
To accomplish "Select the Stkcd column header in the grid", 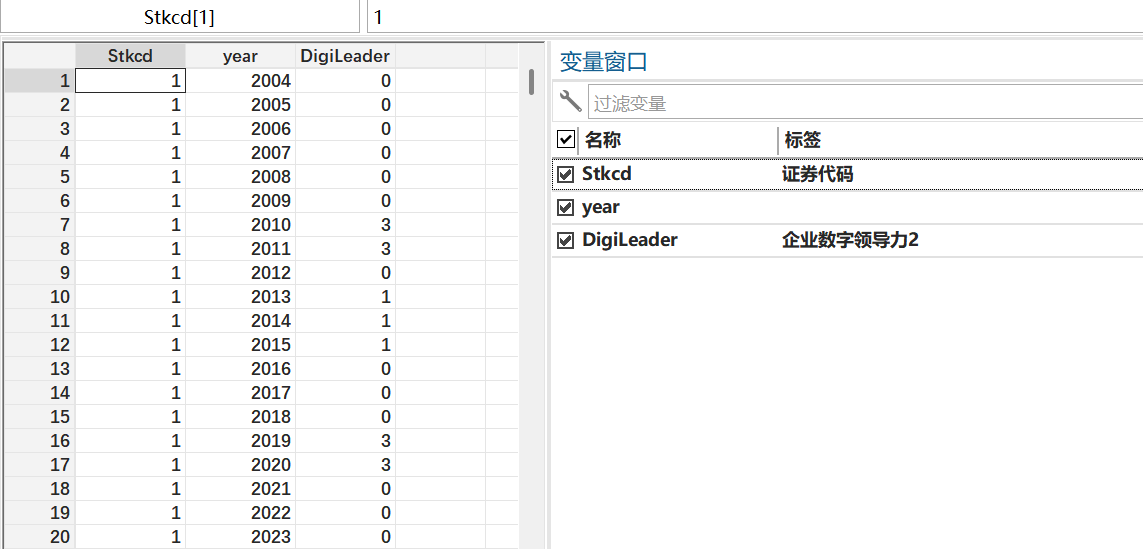I will [x=130, y=56].
